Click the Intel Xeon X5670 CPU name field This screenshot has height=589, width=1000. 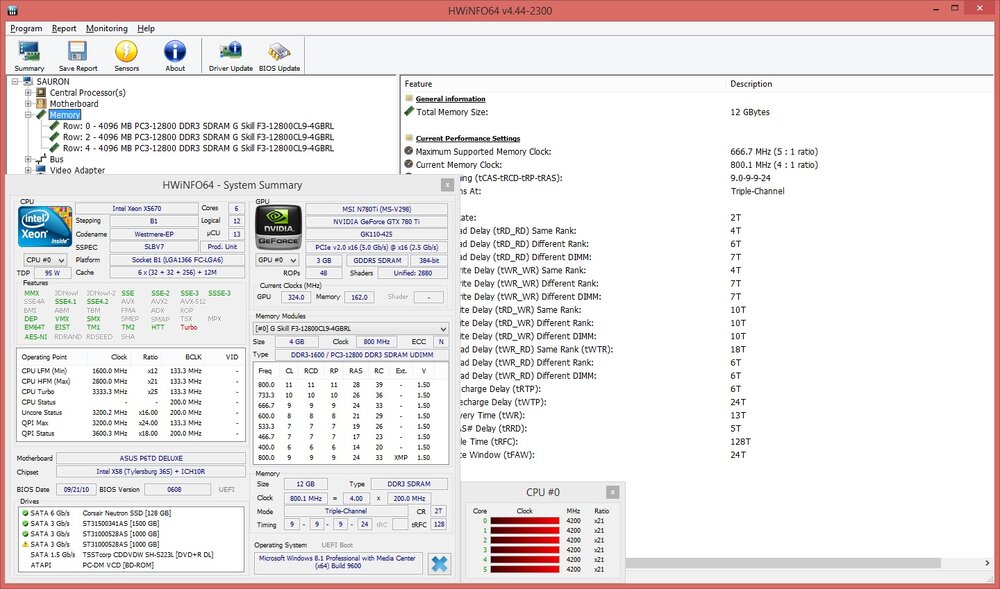coord(136,208)
